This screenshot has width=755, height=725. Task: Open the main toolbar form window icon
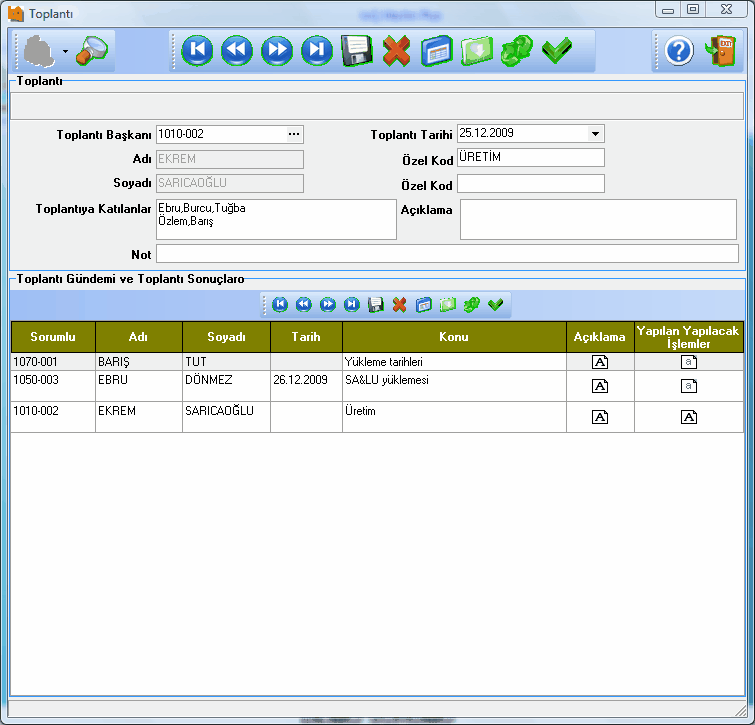(x=437, y=50)
